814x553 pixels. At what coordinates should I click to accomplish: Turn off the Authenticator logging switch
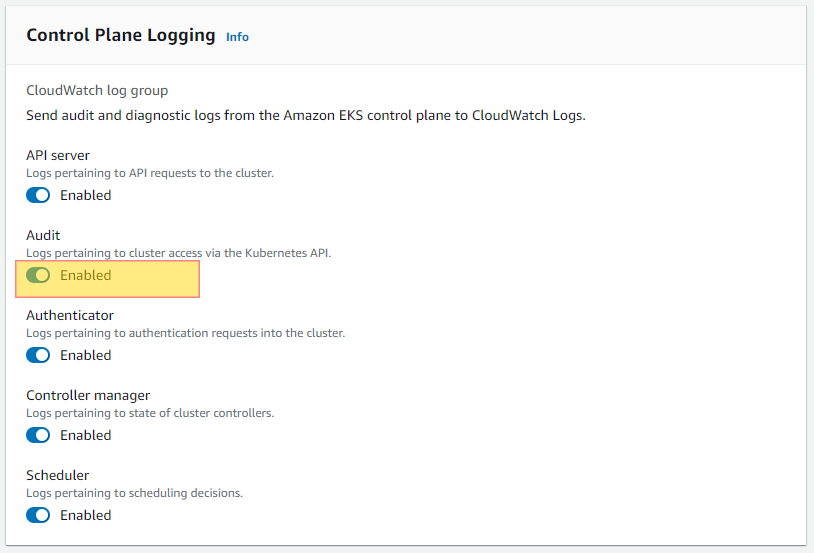click(38, 355)
